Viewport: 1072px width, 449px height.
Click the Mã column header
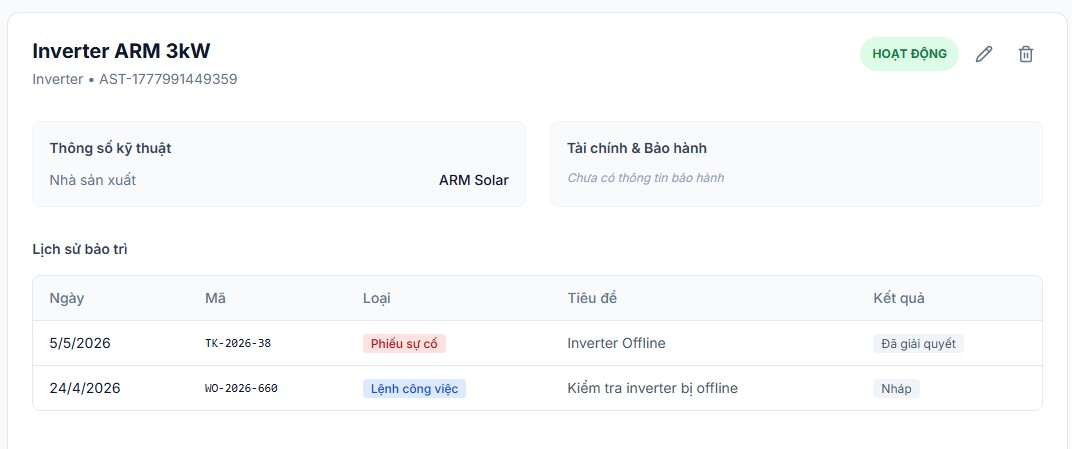215,299
